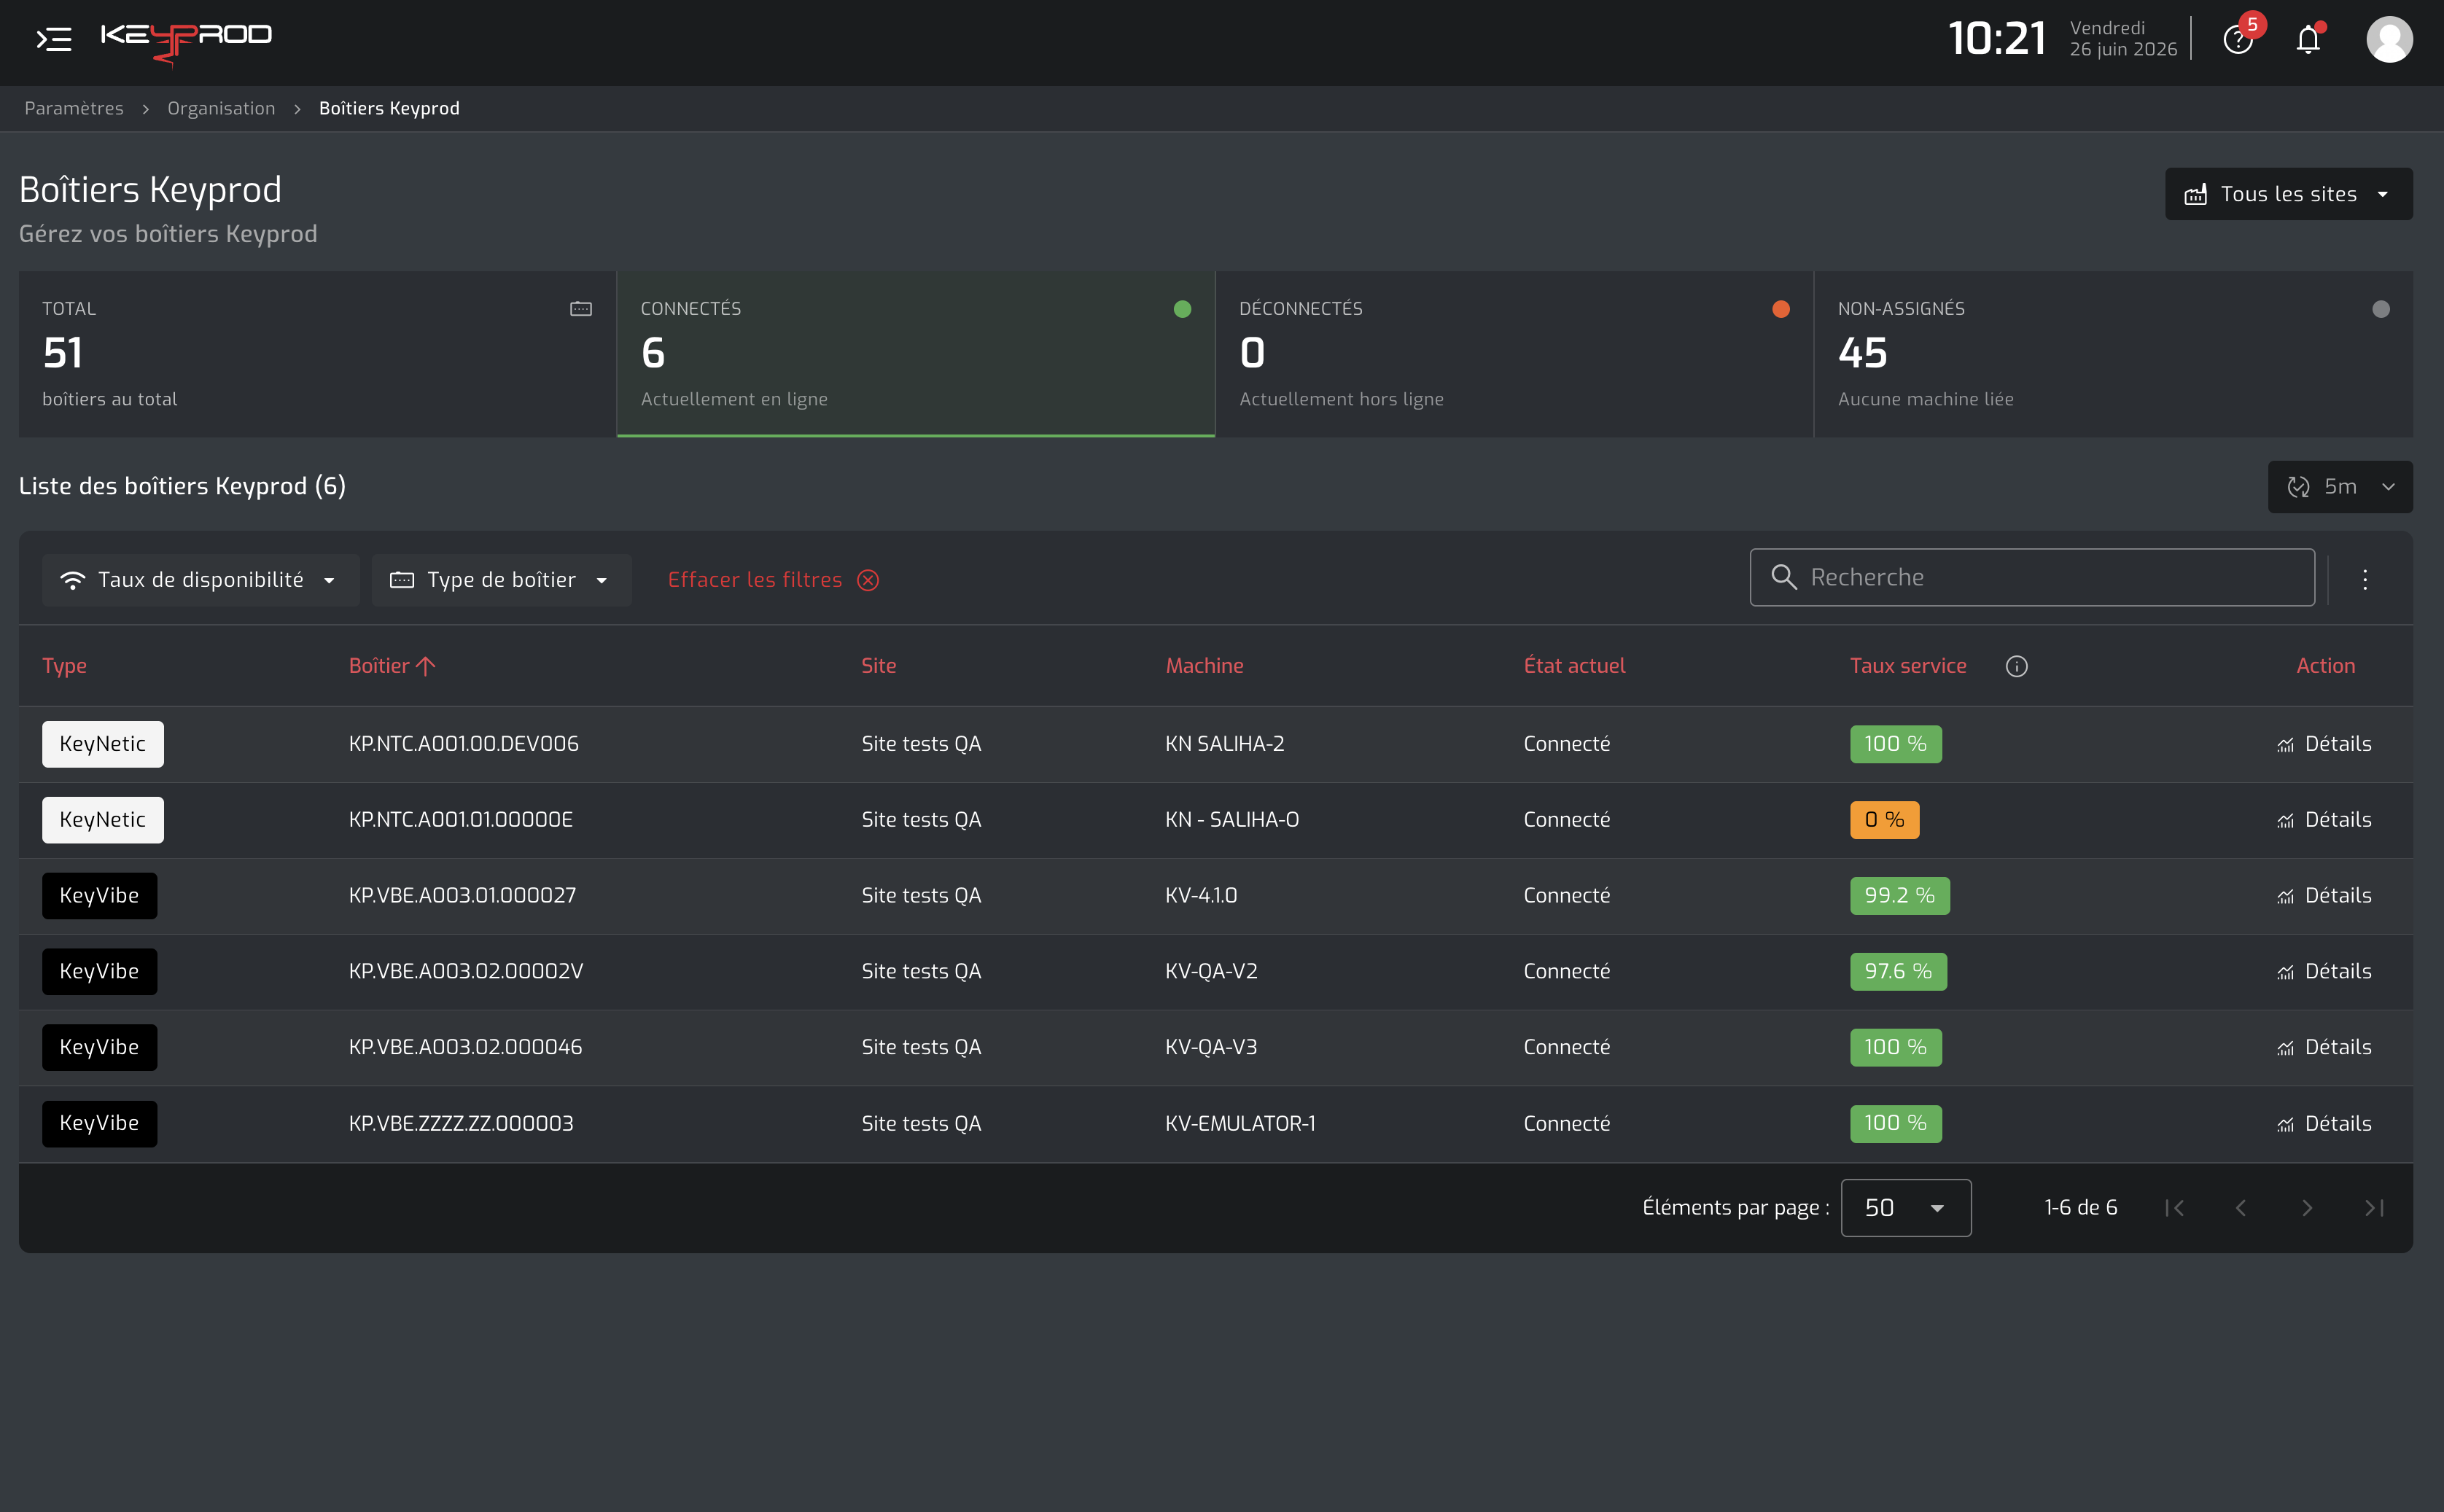Filter by the Déconnectés card
This screenshot has height=1512, width=2444.
coord(1514,354)
